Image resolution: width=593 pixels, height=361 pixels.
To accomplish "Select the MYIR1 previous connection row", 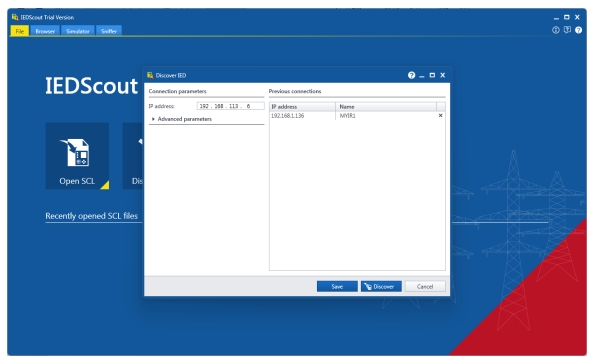I will 354,116.
